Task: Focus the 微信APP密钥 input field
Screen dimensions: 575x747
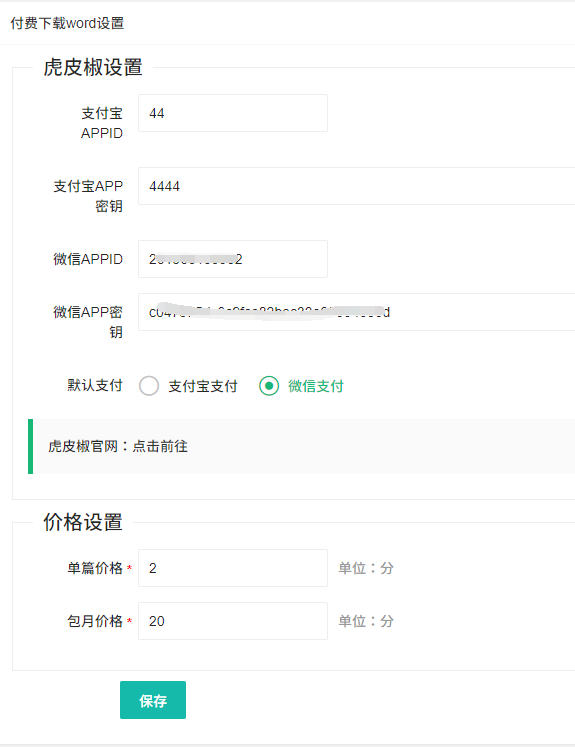Action: pos(357,312)
